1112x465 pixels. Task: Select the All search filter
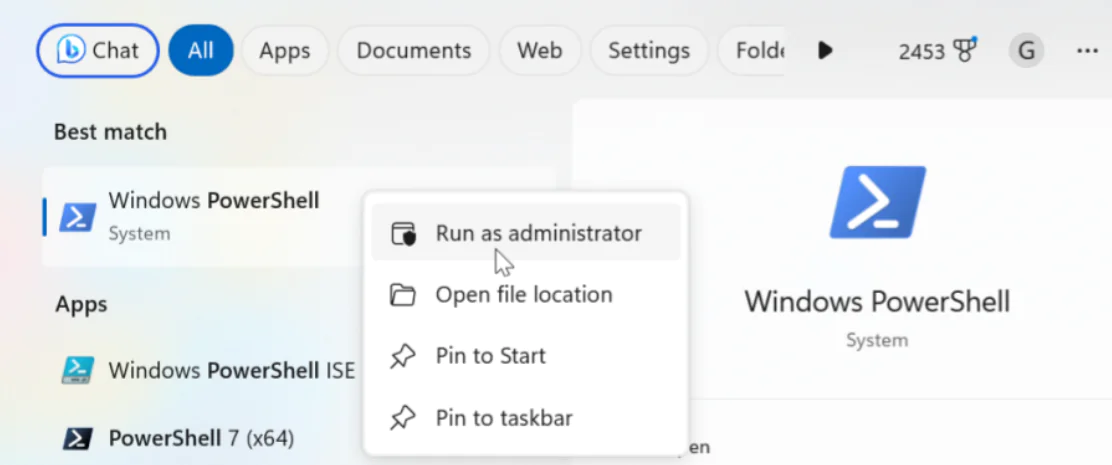(201, 50)
